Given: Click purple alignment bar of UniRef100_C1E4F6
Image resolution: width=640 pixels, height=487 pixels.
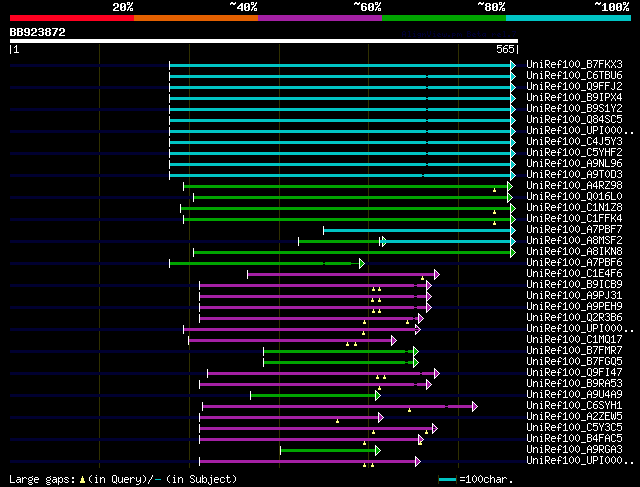Looking at the screenshot, I should click(341, 275).
